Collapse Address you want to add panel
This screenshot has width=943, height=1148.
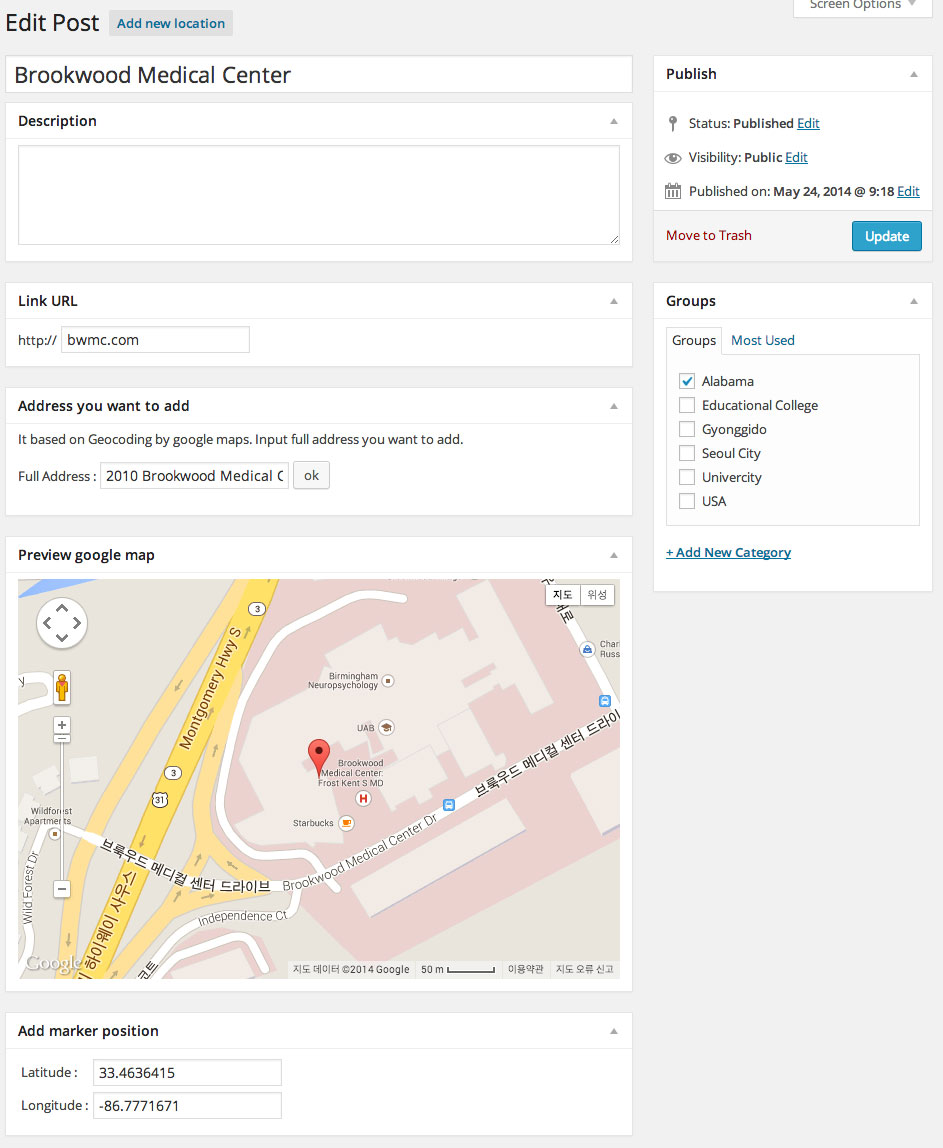(614, 406)
